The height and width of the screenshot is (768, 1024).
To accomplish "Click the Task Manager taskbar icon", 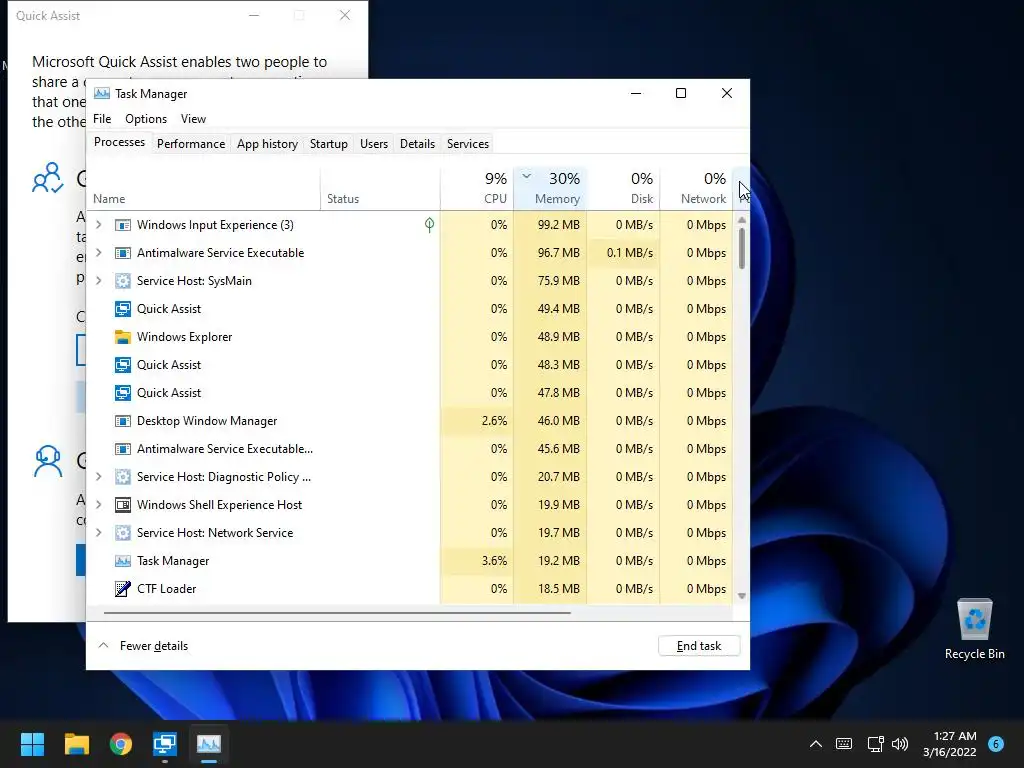I will tap(209, 744).
